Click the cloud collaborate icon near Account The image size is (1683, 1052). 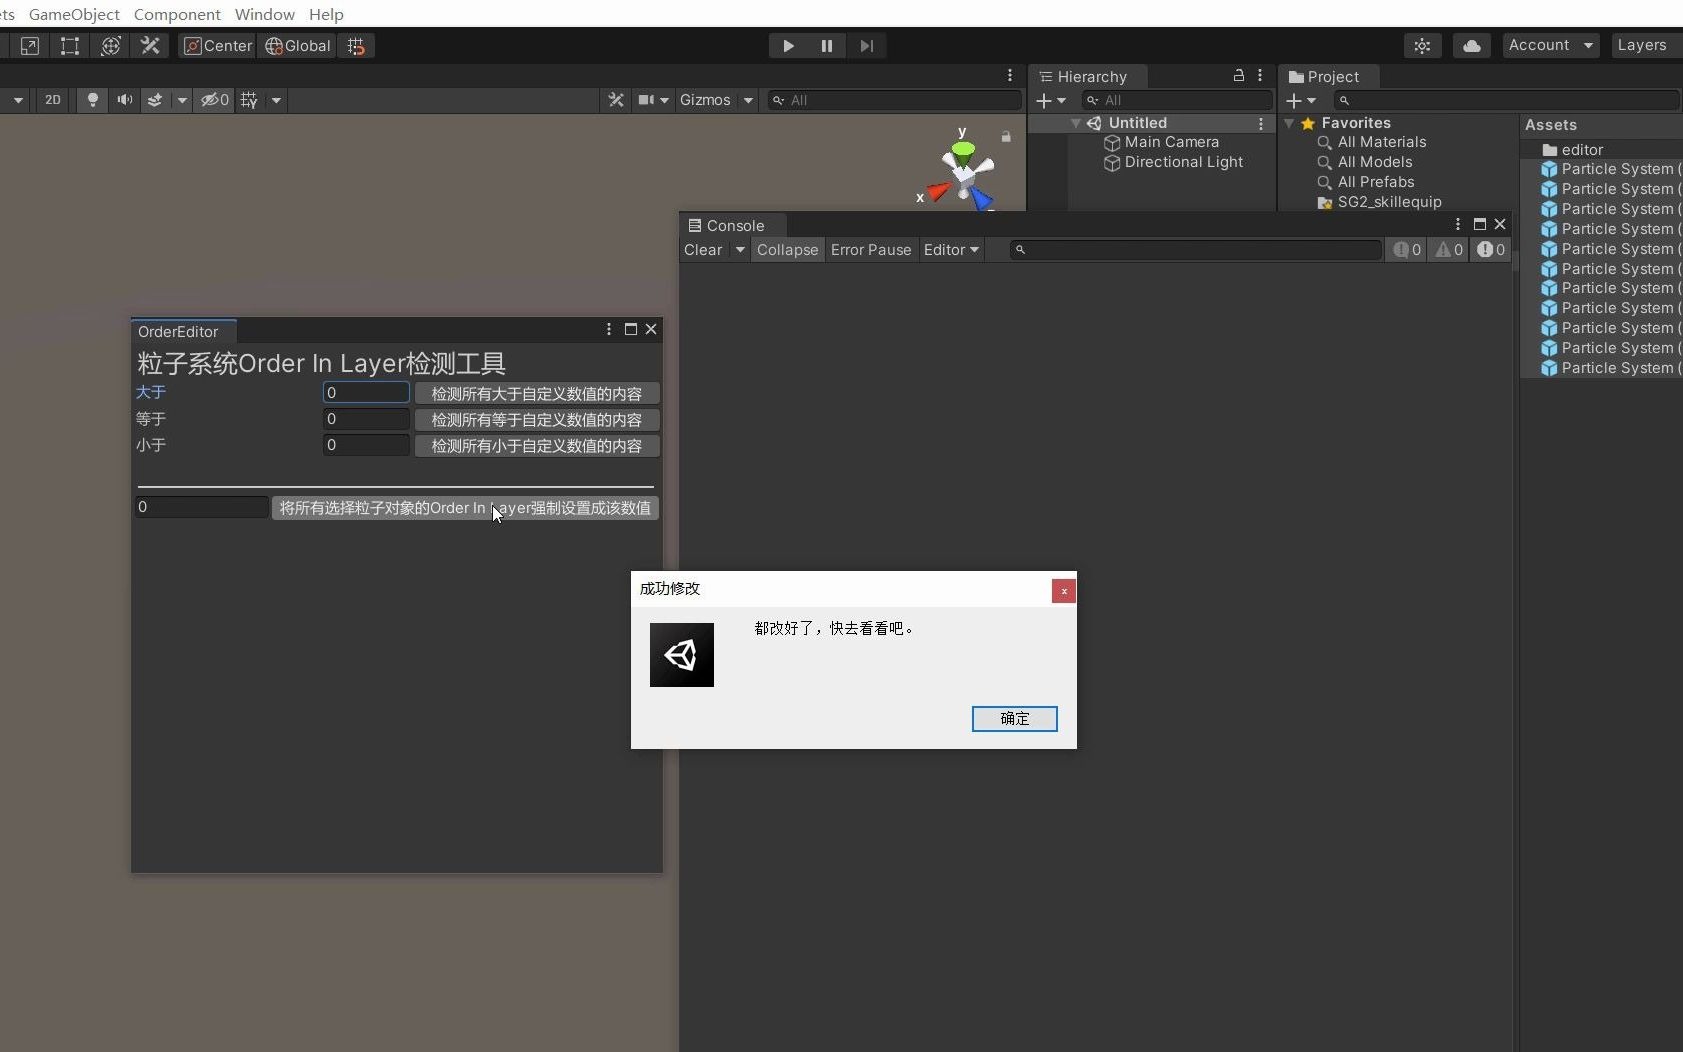pos(1472,45)
